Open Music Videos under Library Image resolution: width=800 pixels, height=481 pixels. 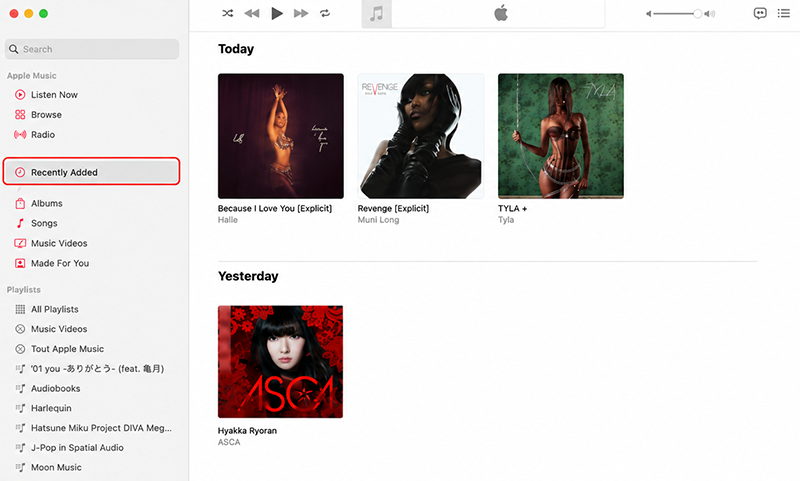point(59,243)
